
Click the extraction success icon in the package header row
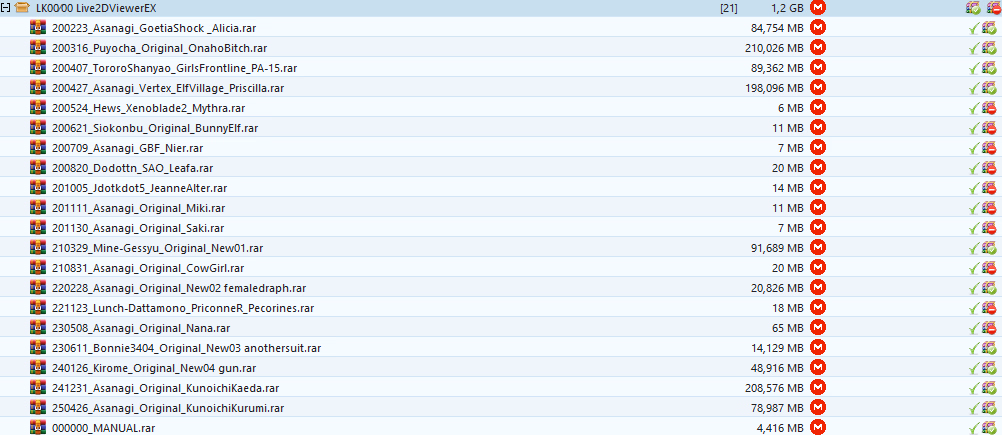click(973, 8)
